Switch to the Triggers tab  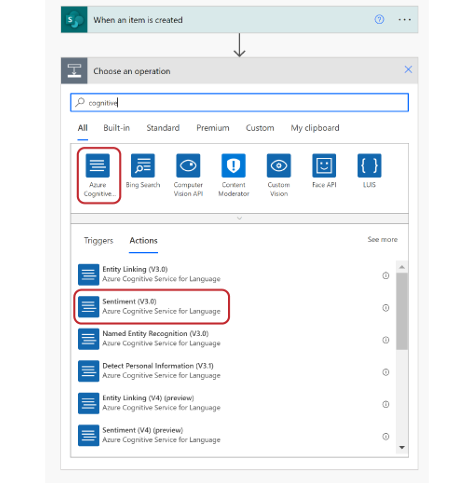(x=99, y=241)
